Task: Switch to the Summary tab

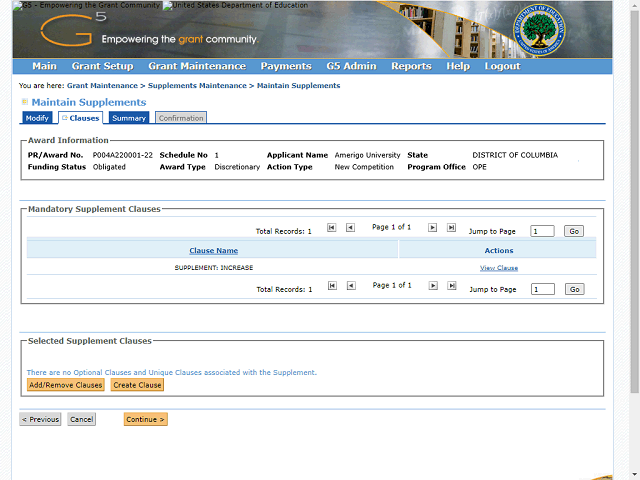Action: click(129, 118)
